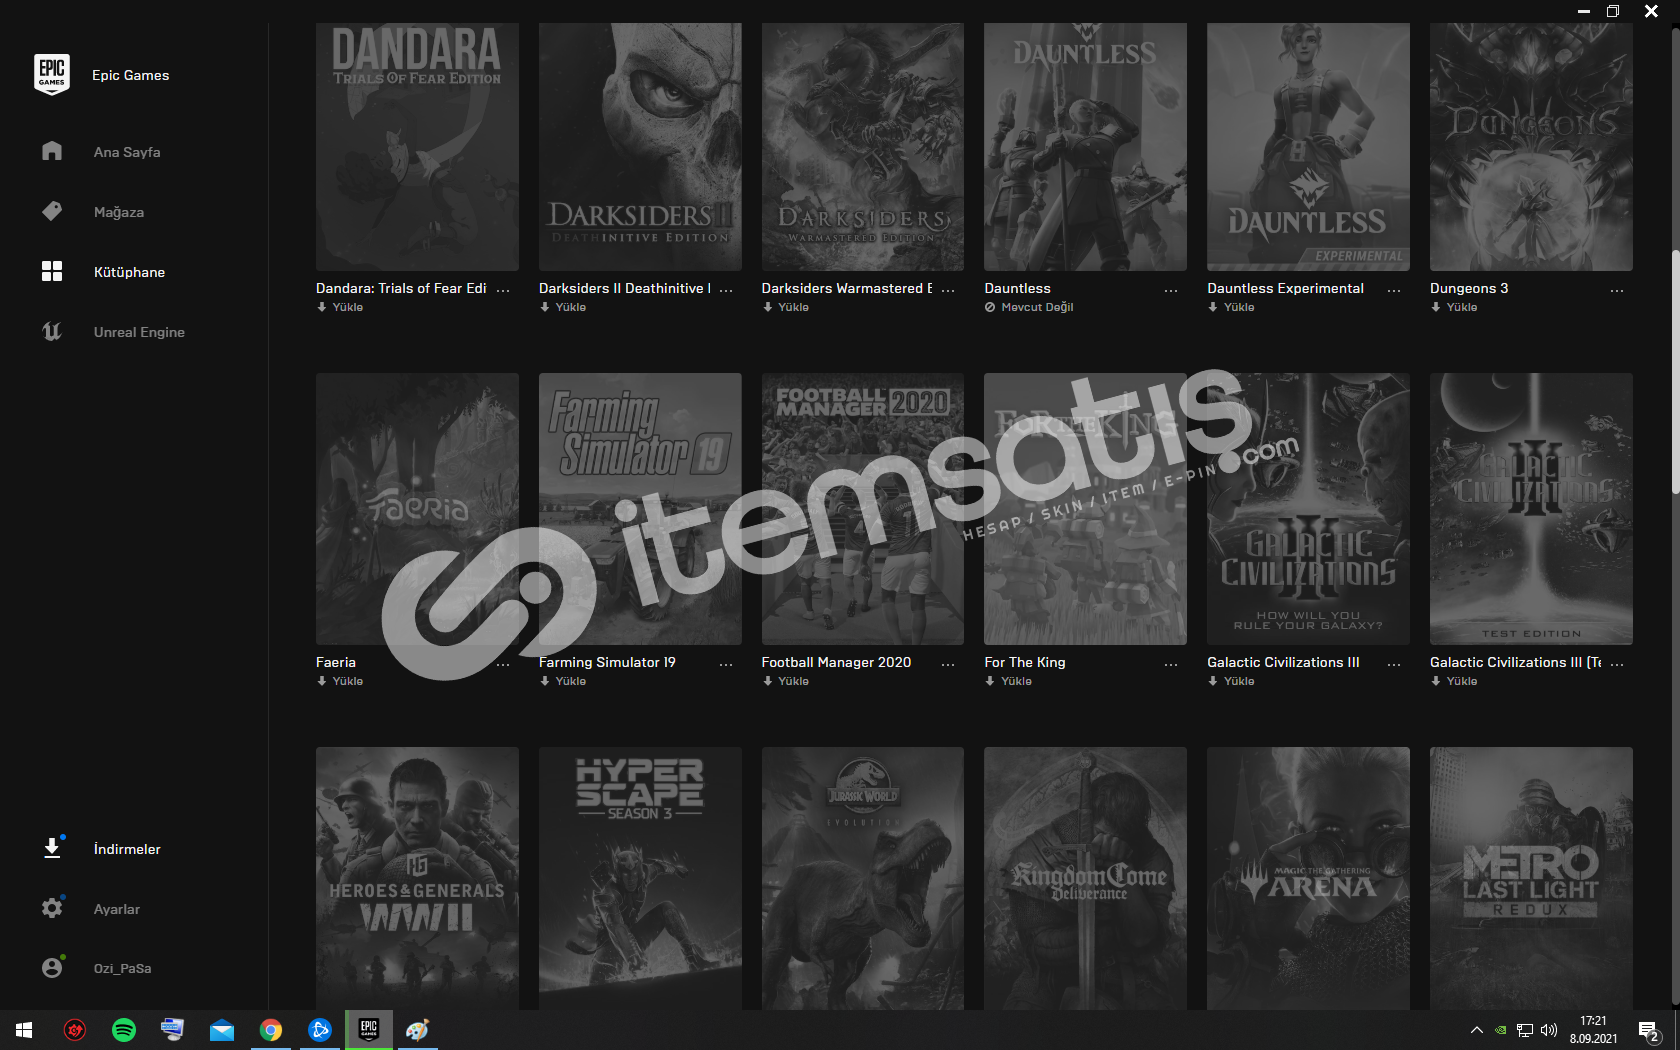
Task: Open Google Chrome from the taskbar
Action: click(x=271, y=1030)
